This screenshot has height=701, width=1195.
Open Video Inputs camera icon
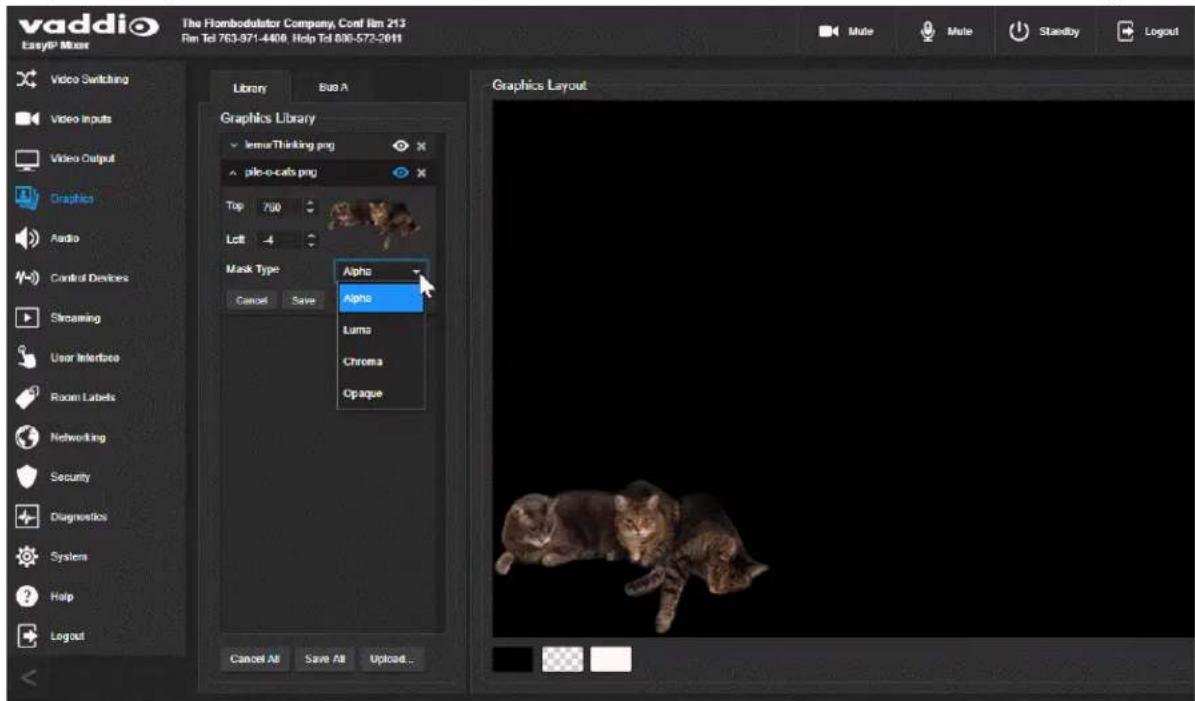27,119
